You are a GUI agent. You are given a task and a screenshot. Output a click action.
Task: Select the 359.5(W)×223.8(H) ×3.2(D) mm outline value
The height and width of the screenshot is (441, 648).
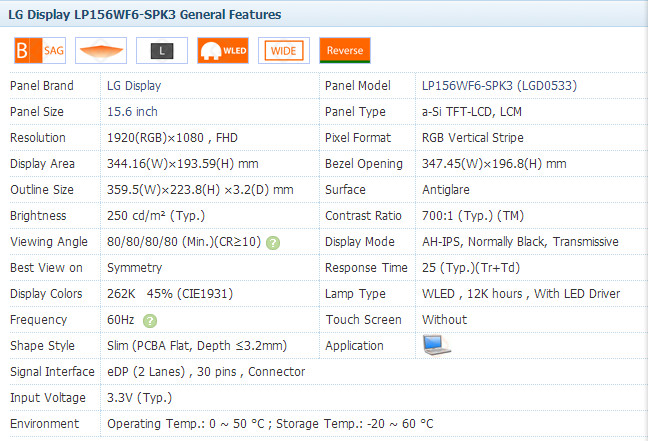coord(200,190)
